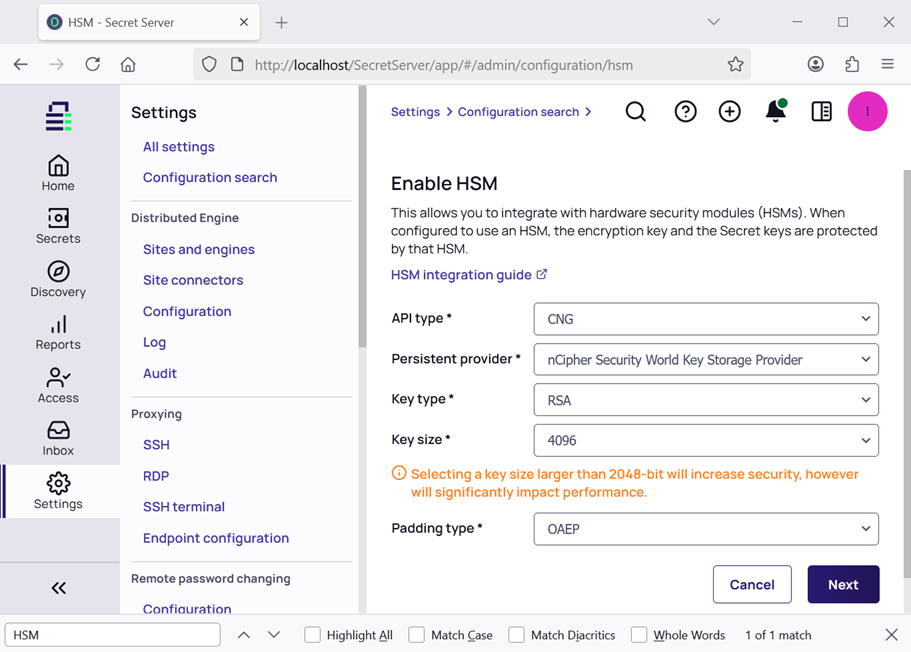Click the Cancel button
Image resolution: width=911 pixels, height=652 pixels.
(752, 585)
